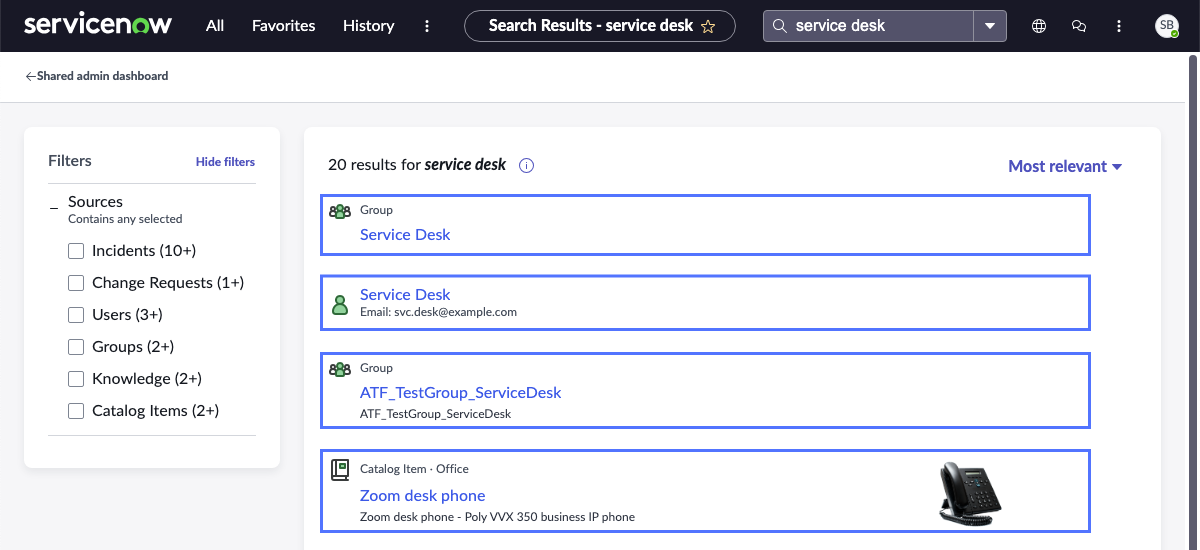Open the ATF_TestGroup_ServiceDesk result
1200x550 pixels.
tap(461, 393)
